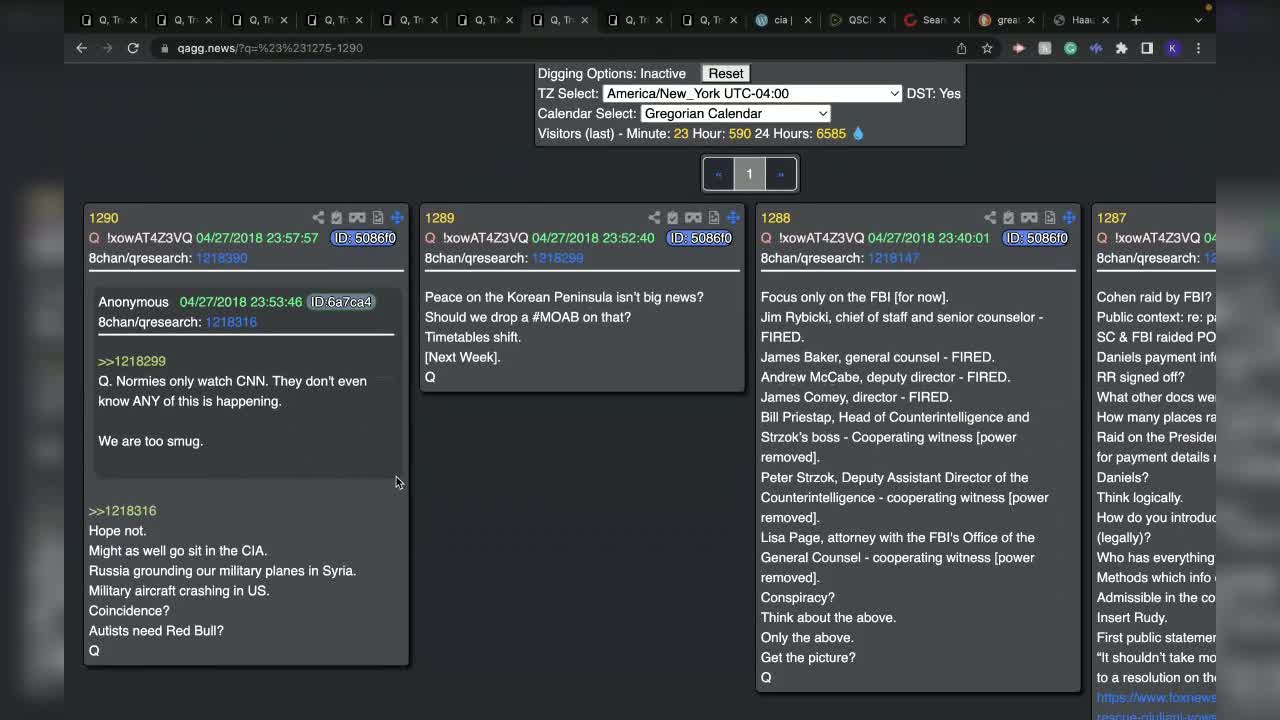Close the cia tab
The height and width of the screenshot is (720, 1280).
pyautogui.click(x=808, y=20)
